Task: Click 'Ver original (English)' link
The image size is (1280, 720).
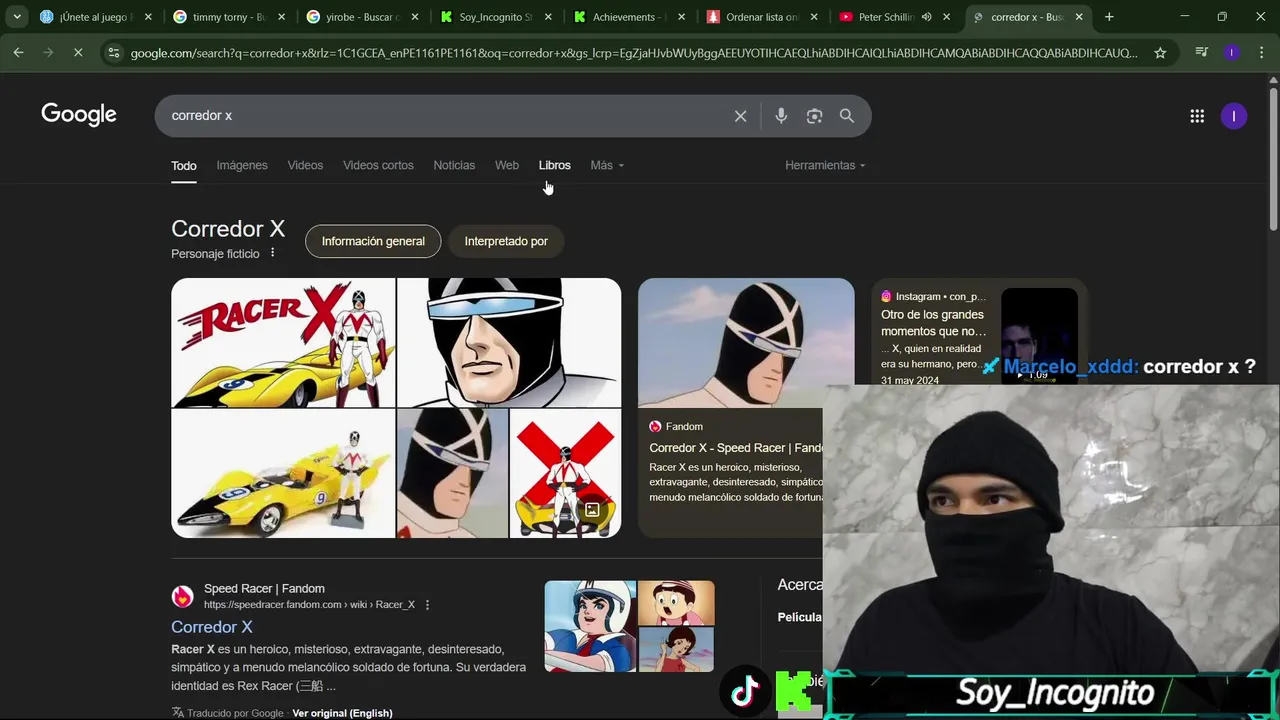Action: point(342,713)
